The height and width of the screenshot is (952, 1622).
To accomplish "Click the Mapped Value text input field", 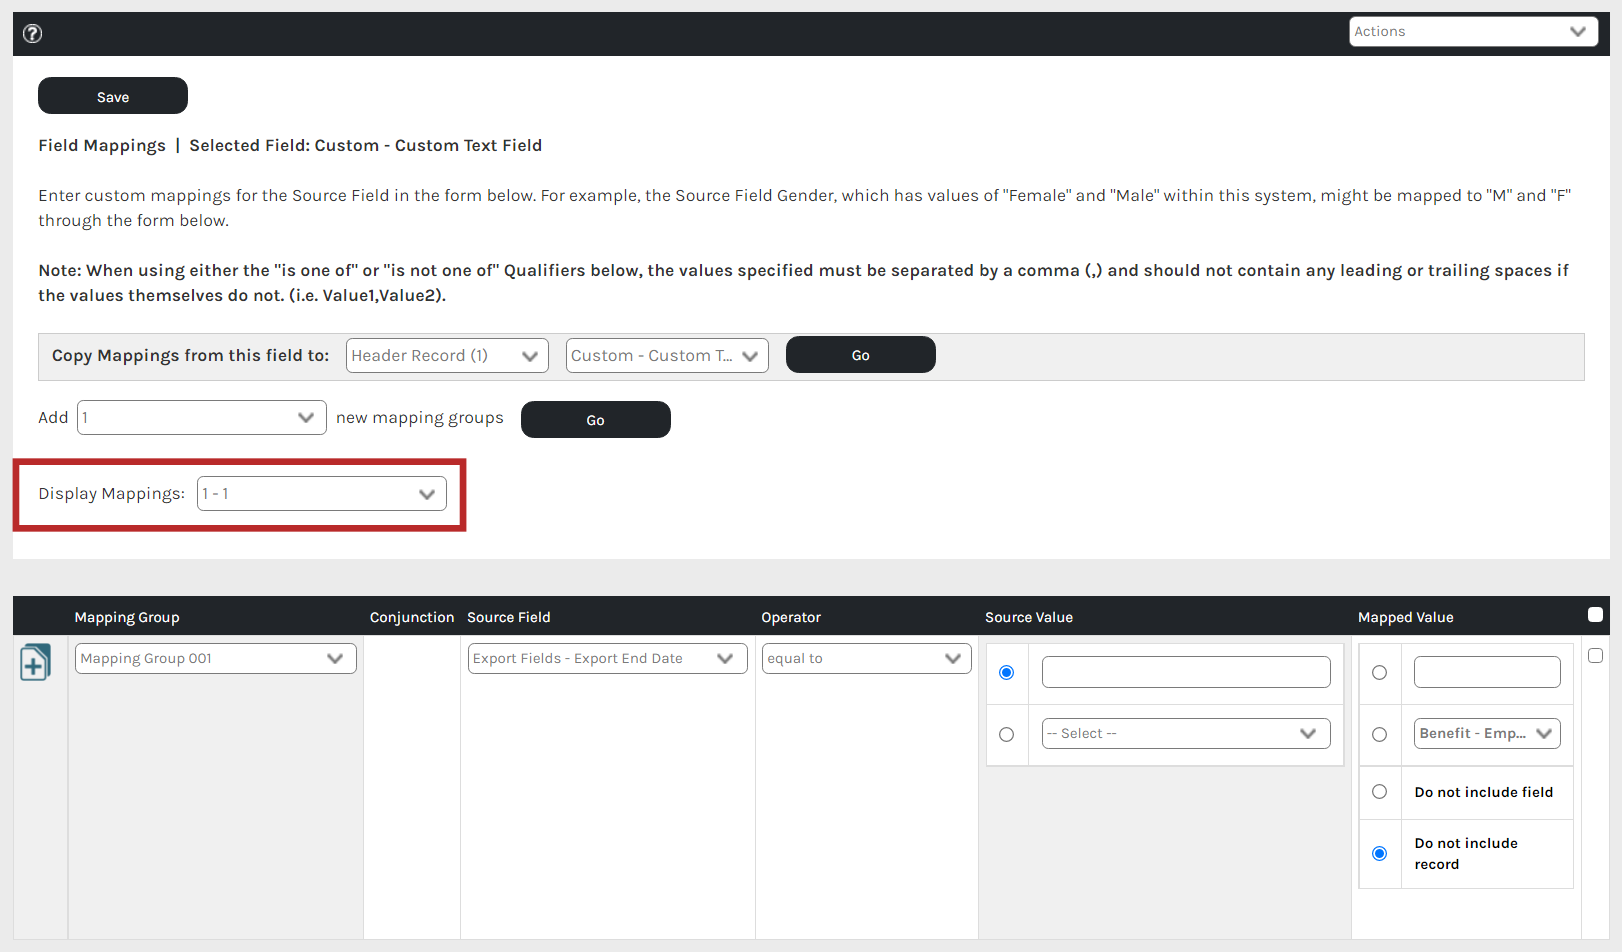I will pyautogui.click(x=1487, y=672).
